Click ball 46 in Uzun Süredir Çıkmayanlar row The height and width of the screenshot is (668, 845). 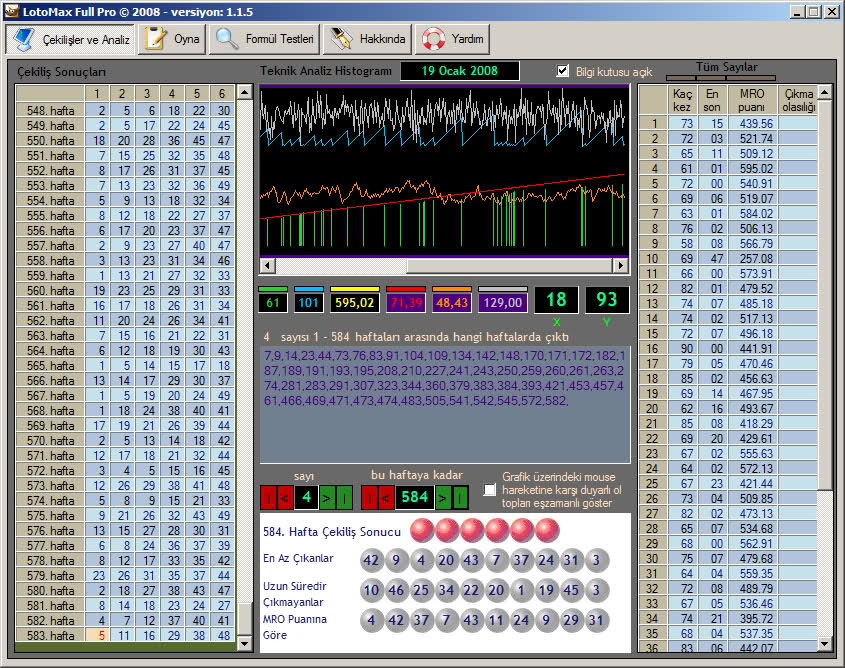click(396, 590)
